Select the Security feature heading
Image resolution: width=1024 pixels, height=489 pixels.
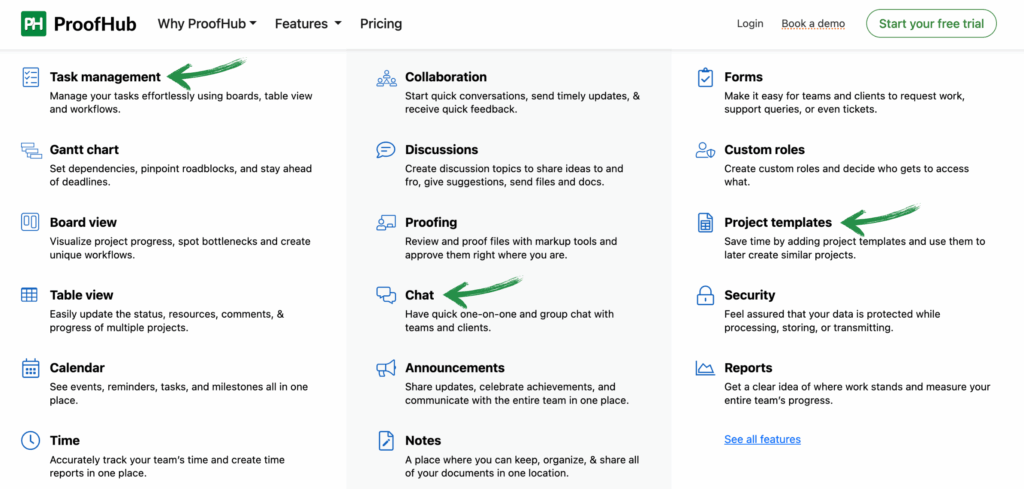click(x=750, y=295)
